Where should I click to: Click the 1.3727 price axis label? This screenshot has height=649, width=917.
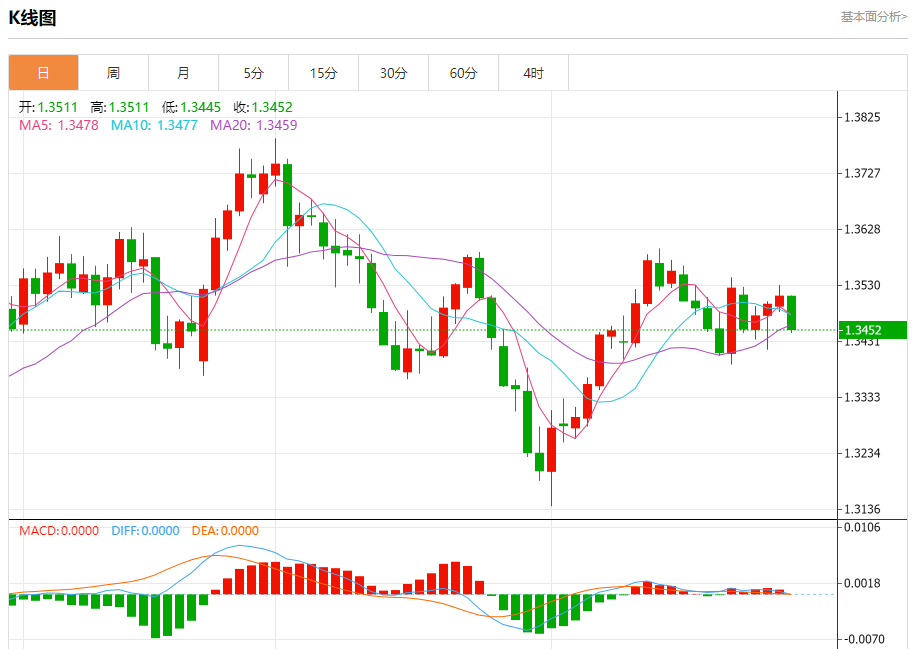tap(862, 173)
